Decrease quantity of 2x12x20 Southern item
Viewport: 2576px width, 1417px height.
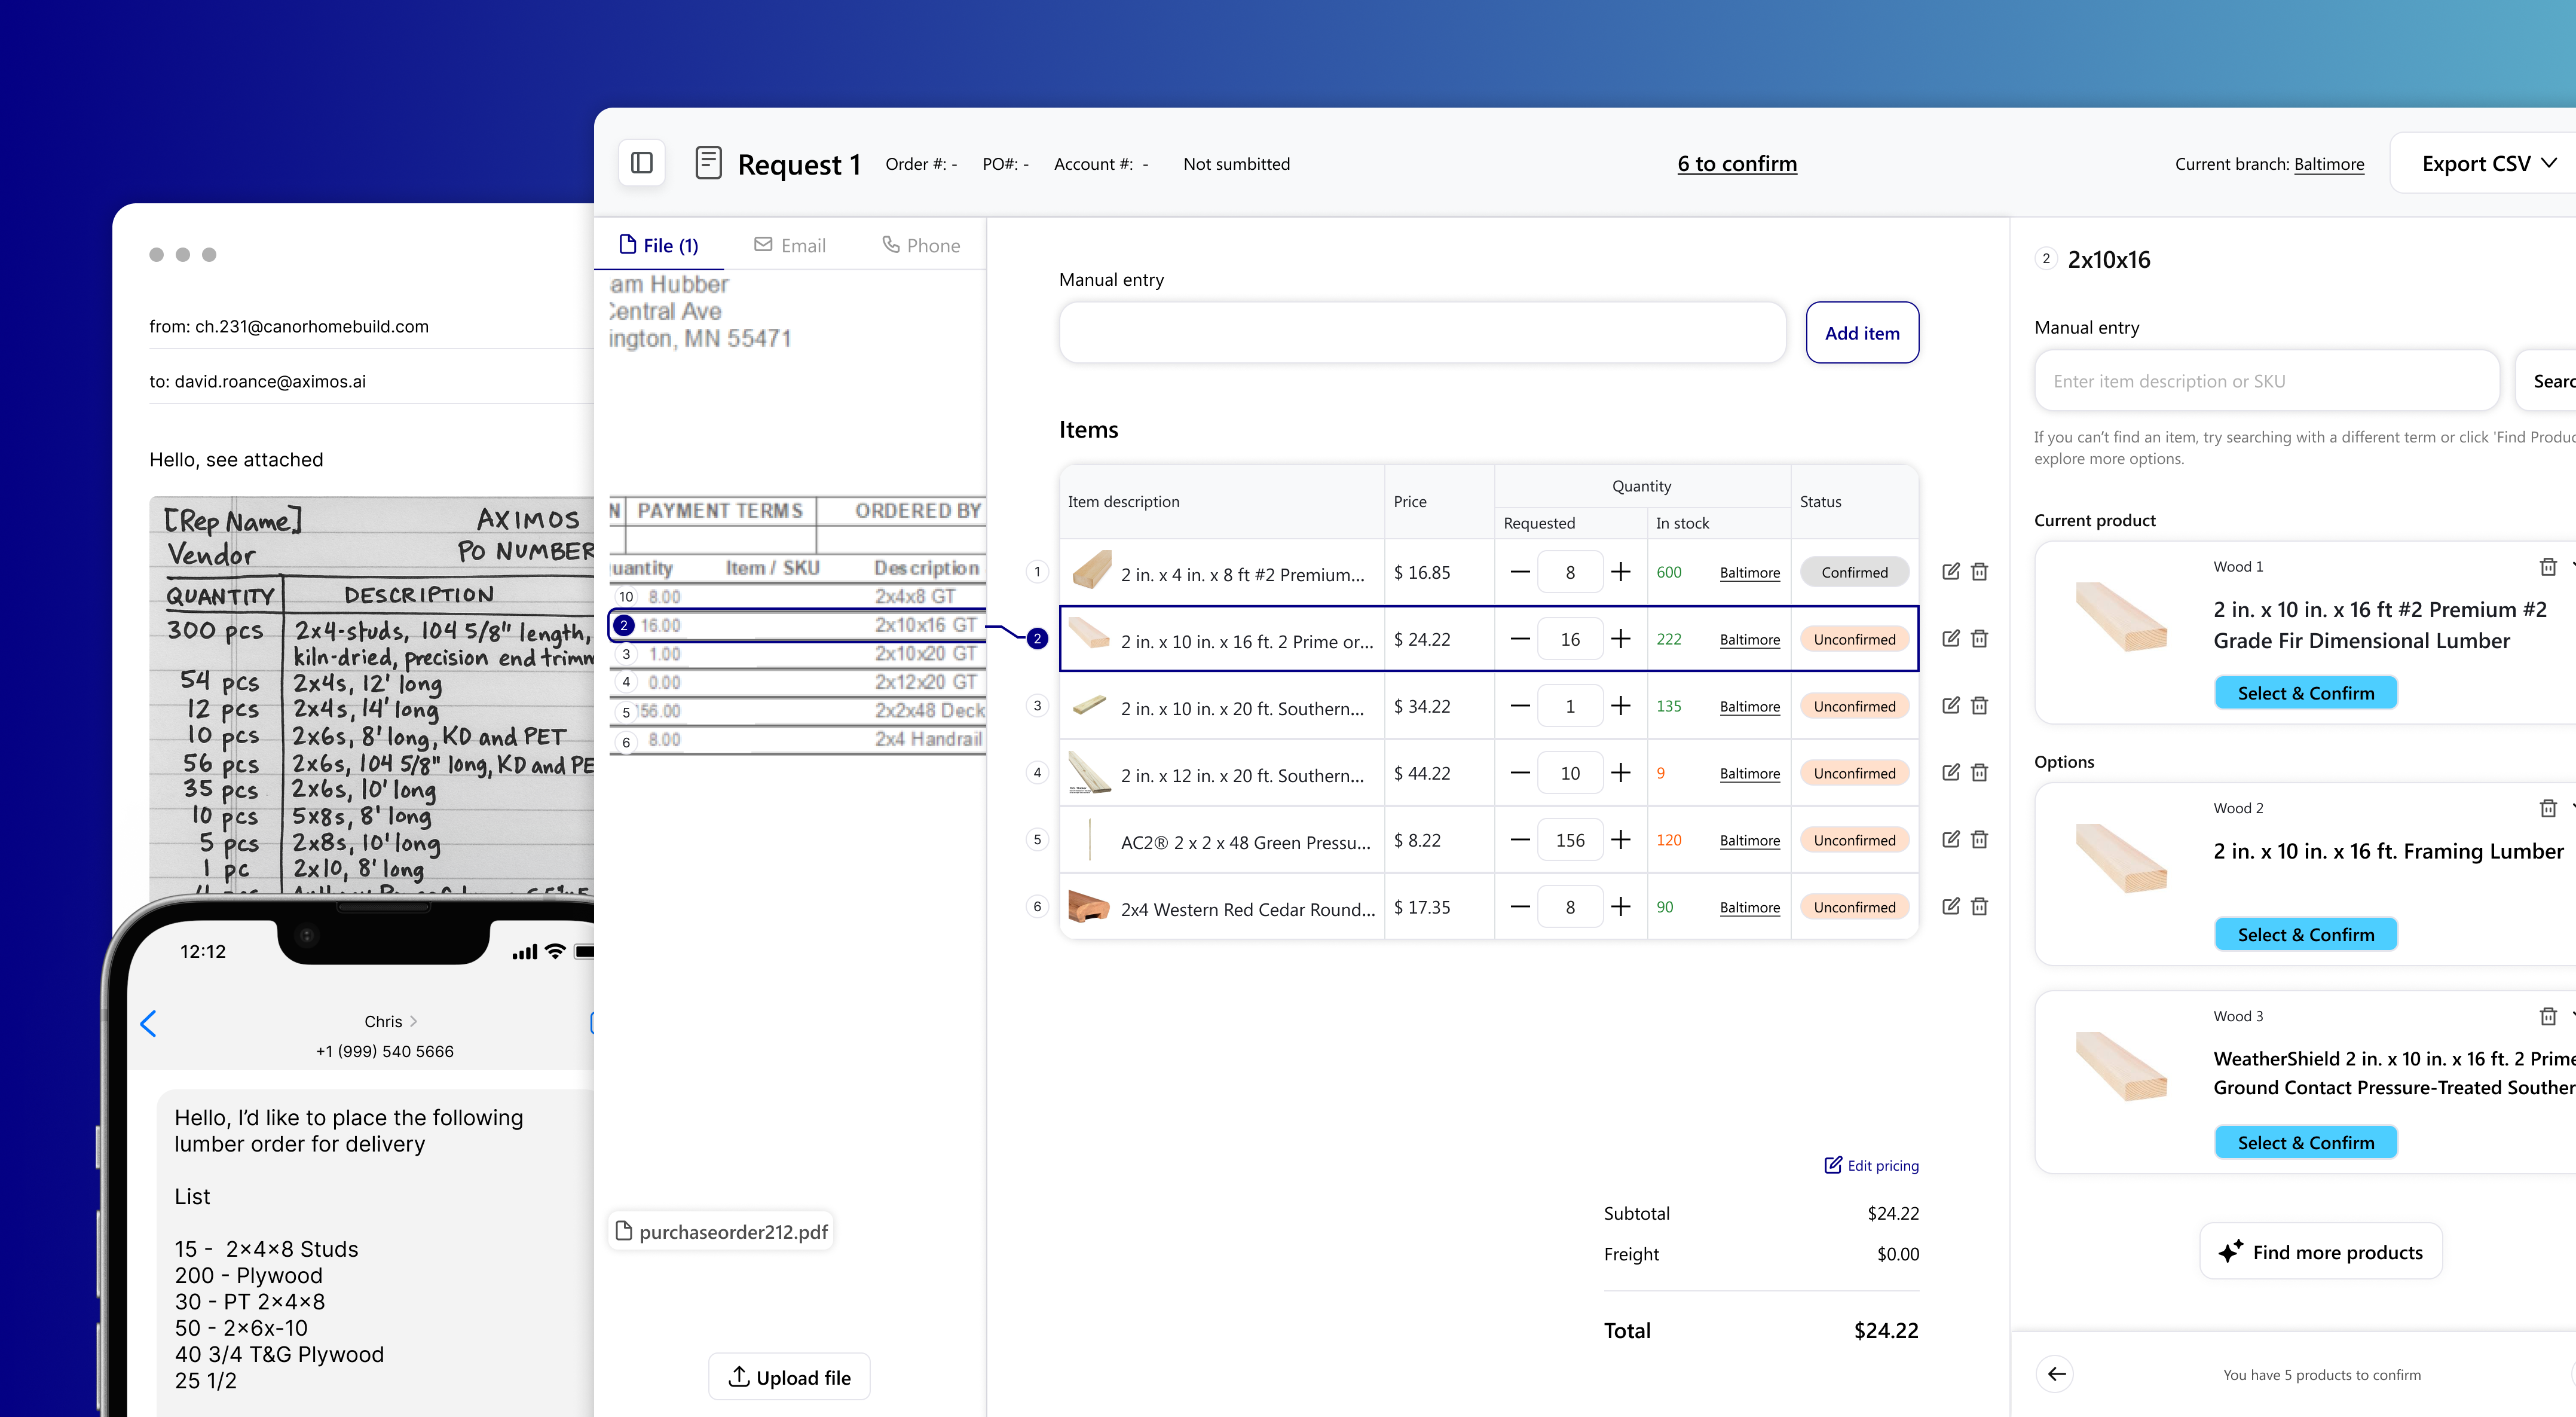pyautogui.click(x=1519, y=773)
